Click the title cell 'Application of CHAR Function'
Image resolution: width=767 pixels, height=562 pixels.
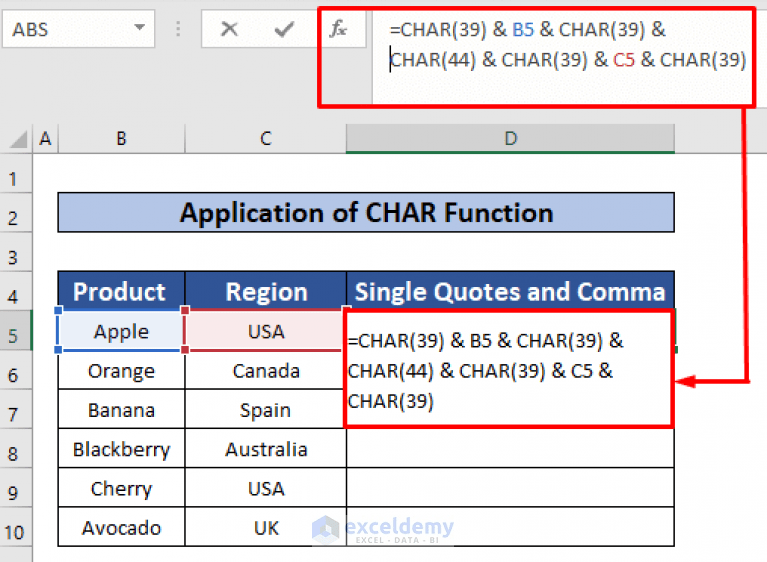pos(366,213)
